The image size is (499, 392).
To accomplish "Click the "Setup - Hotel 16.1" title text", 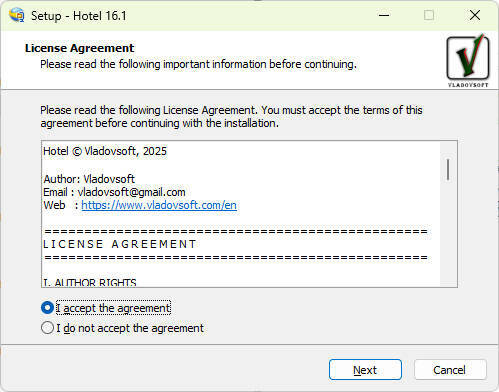I will [x=79, y=16].
